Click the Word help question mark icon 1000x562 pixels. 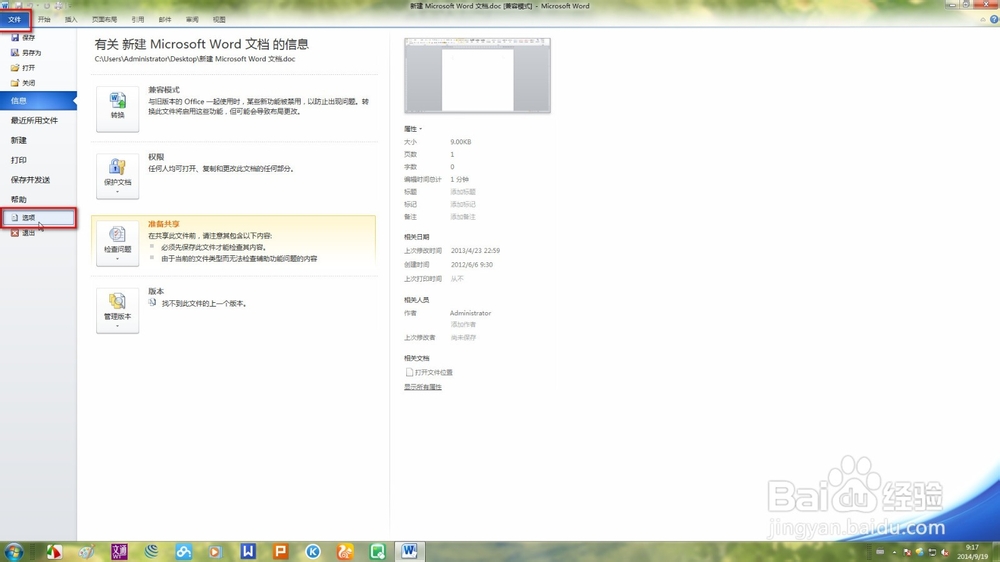(x=994, y=19)
